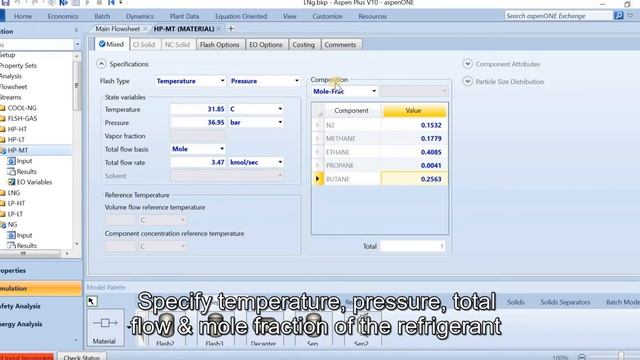Click the Value column header
640x360 pixels.
414,111
